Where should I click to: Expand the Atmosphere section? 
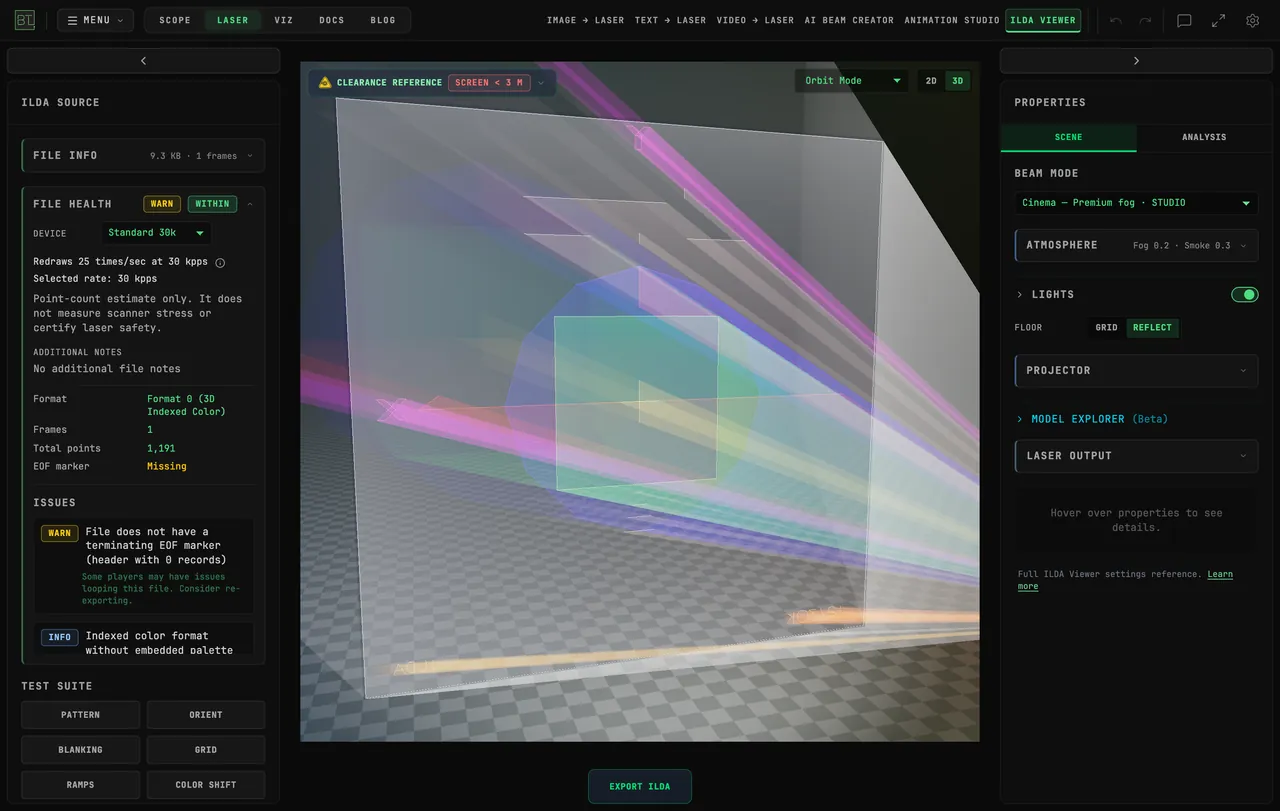(1136, 245)
